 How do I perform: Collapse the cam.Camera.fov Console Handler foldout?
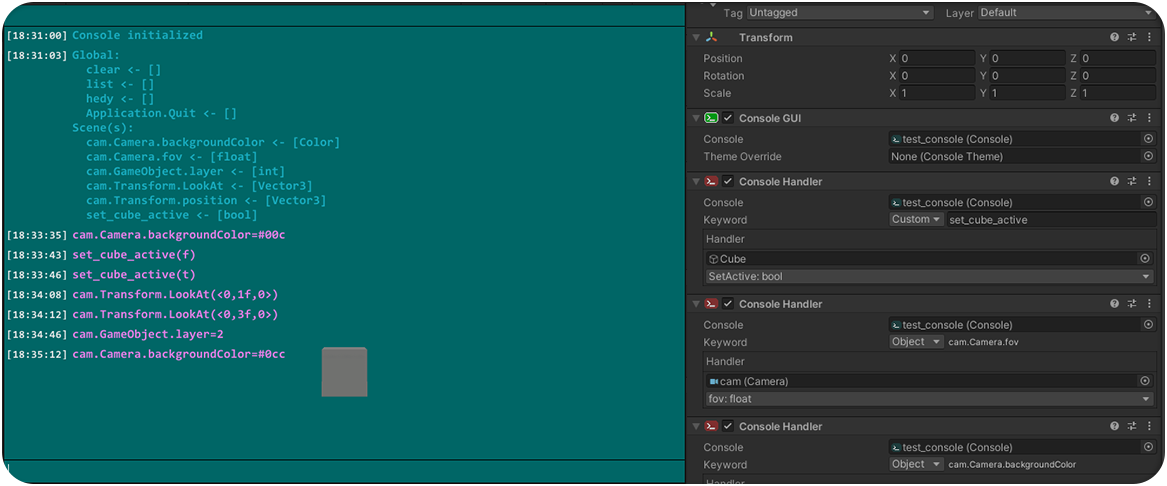point(696,304)
